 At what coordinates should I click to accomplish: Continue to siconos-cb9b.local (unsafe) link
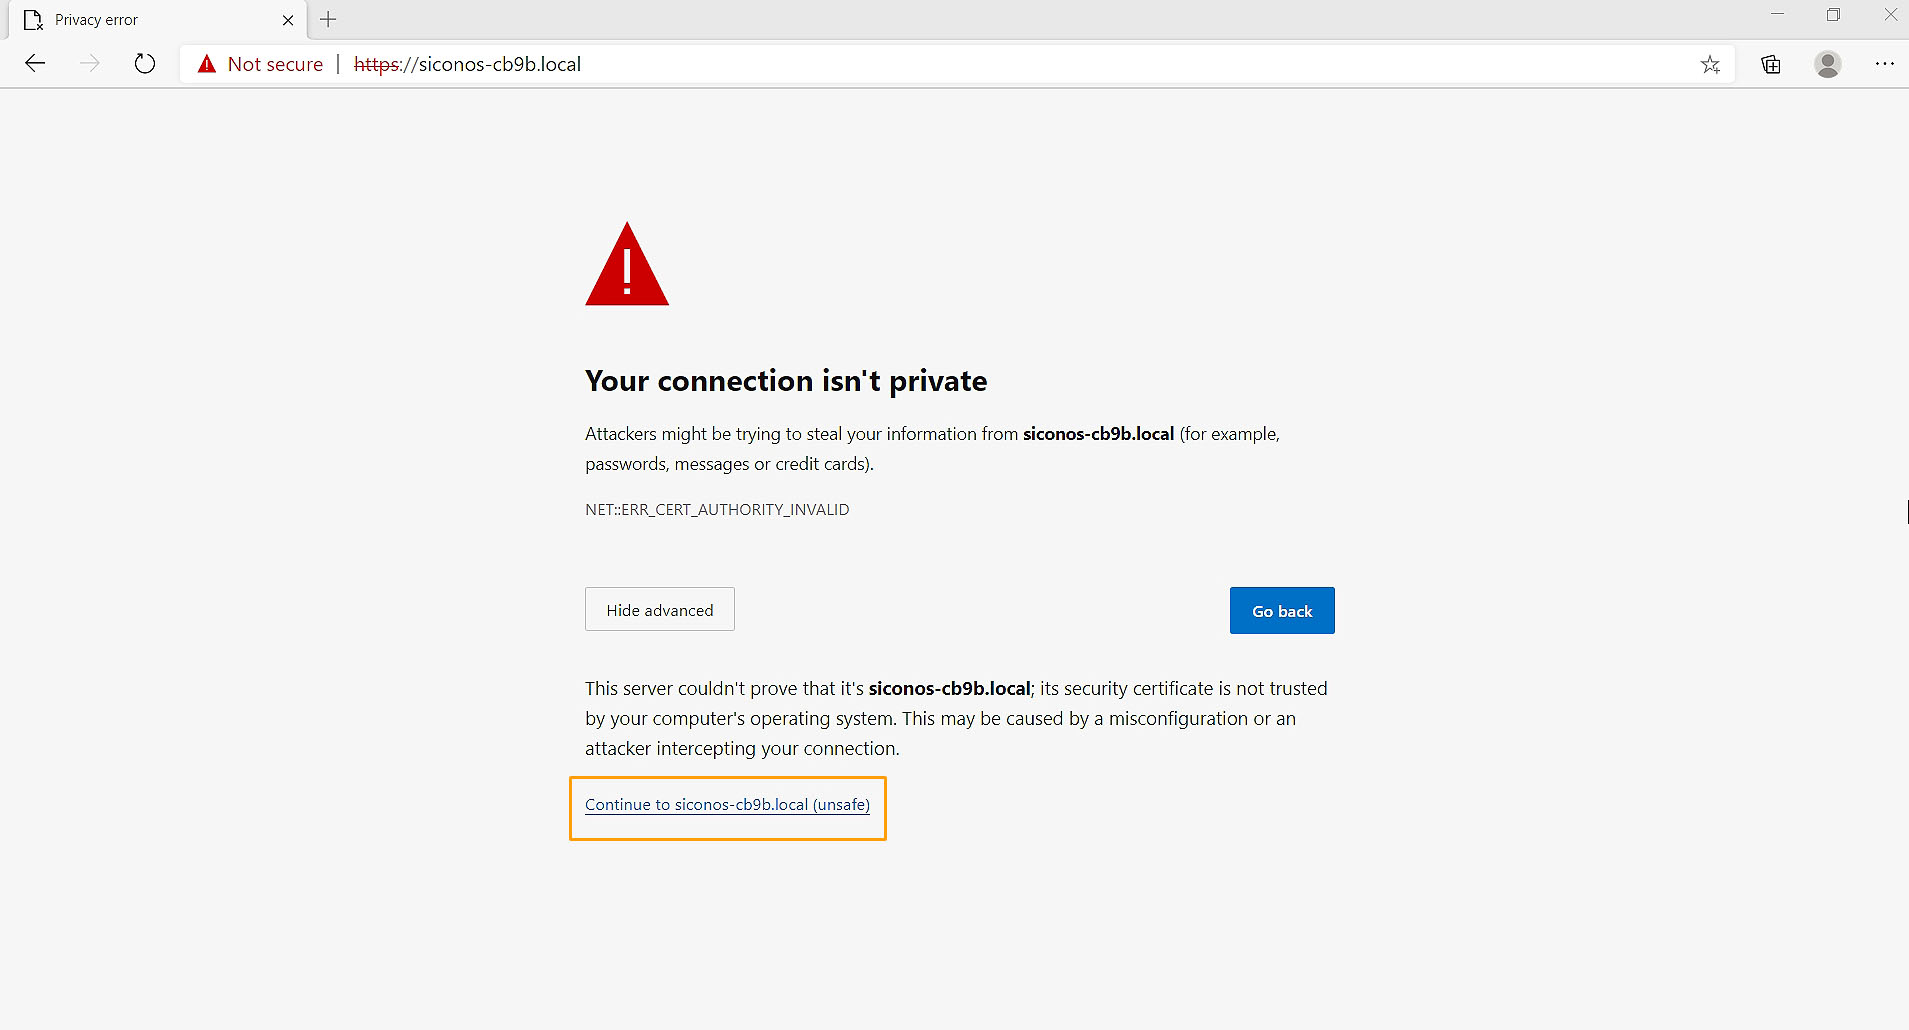727,805
